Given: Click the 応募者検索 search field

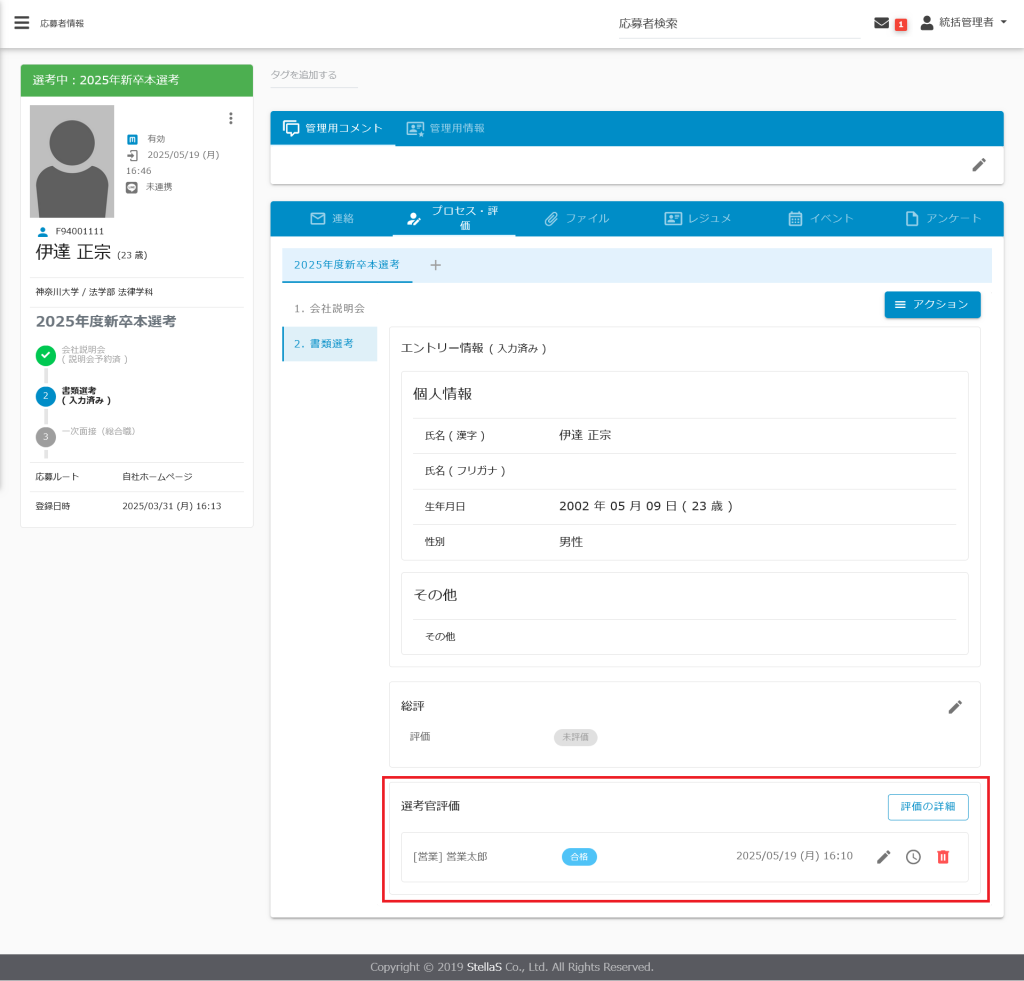Looking at the screenshot, I should pos(738,23).
